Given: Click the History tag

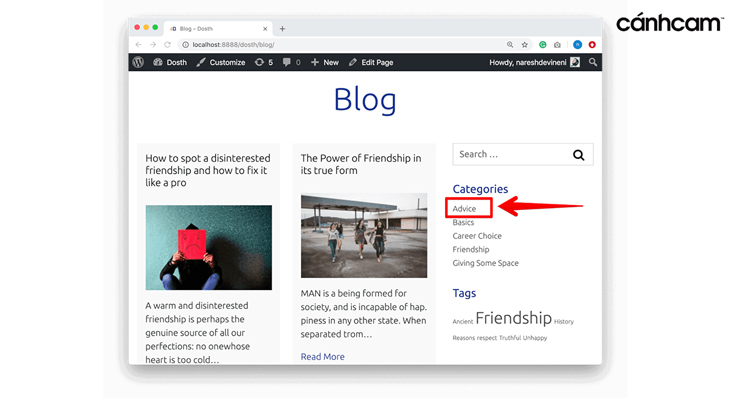Looking at the screenshot, I should click(x=564, y=322).
